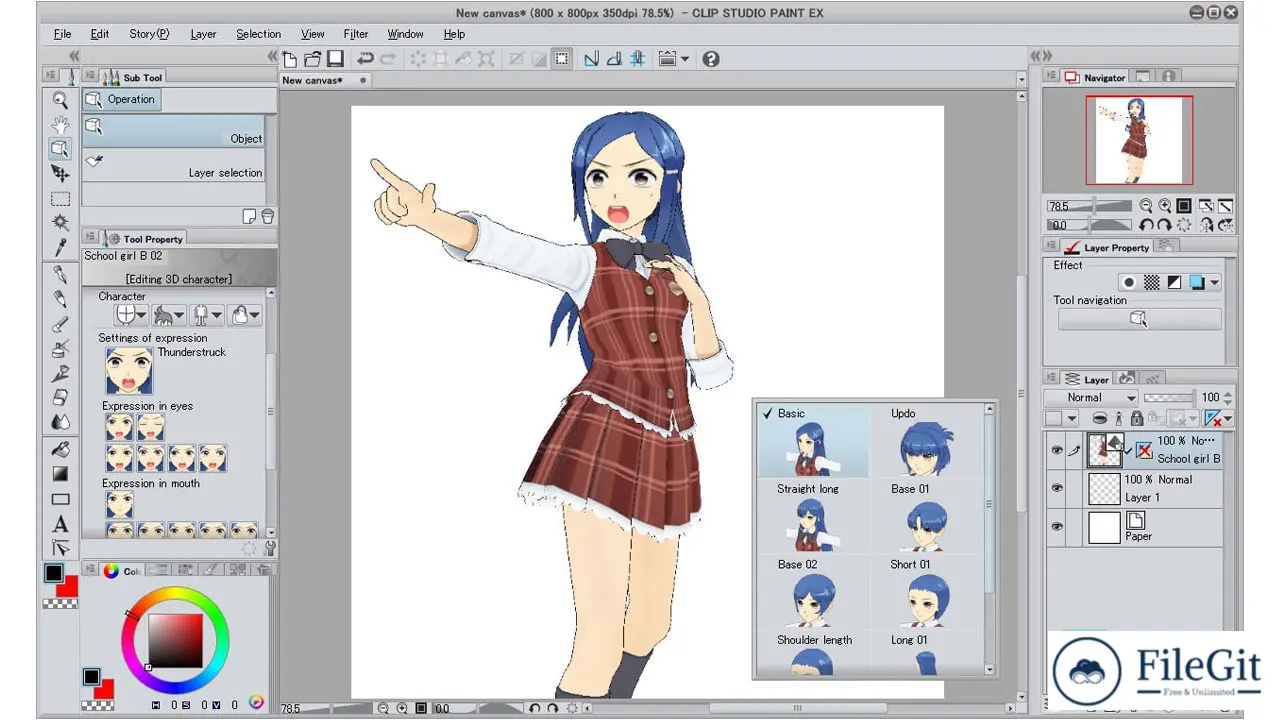Save the canvas with toolbar icon
This screenshot has height=720, width=1280.
(x=335, y=59)
